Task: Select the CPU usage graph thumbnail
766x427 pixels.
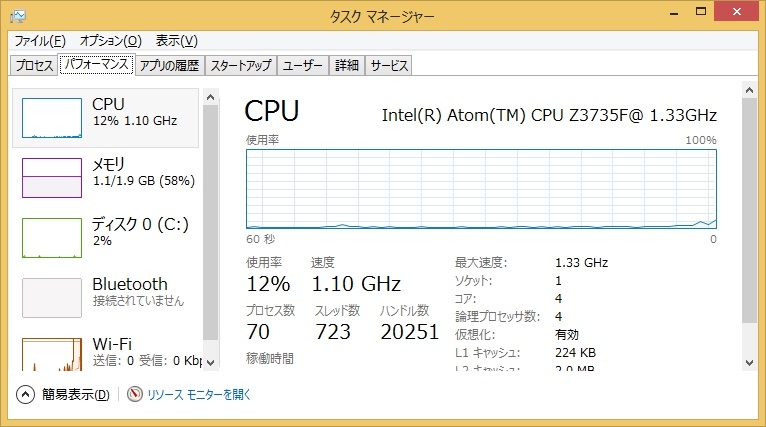Action: pyautogui.click(x=52, y=118)
